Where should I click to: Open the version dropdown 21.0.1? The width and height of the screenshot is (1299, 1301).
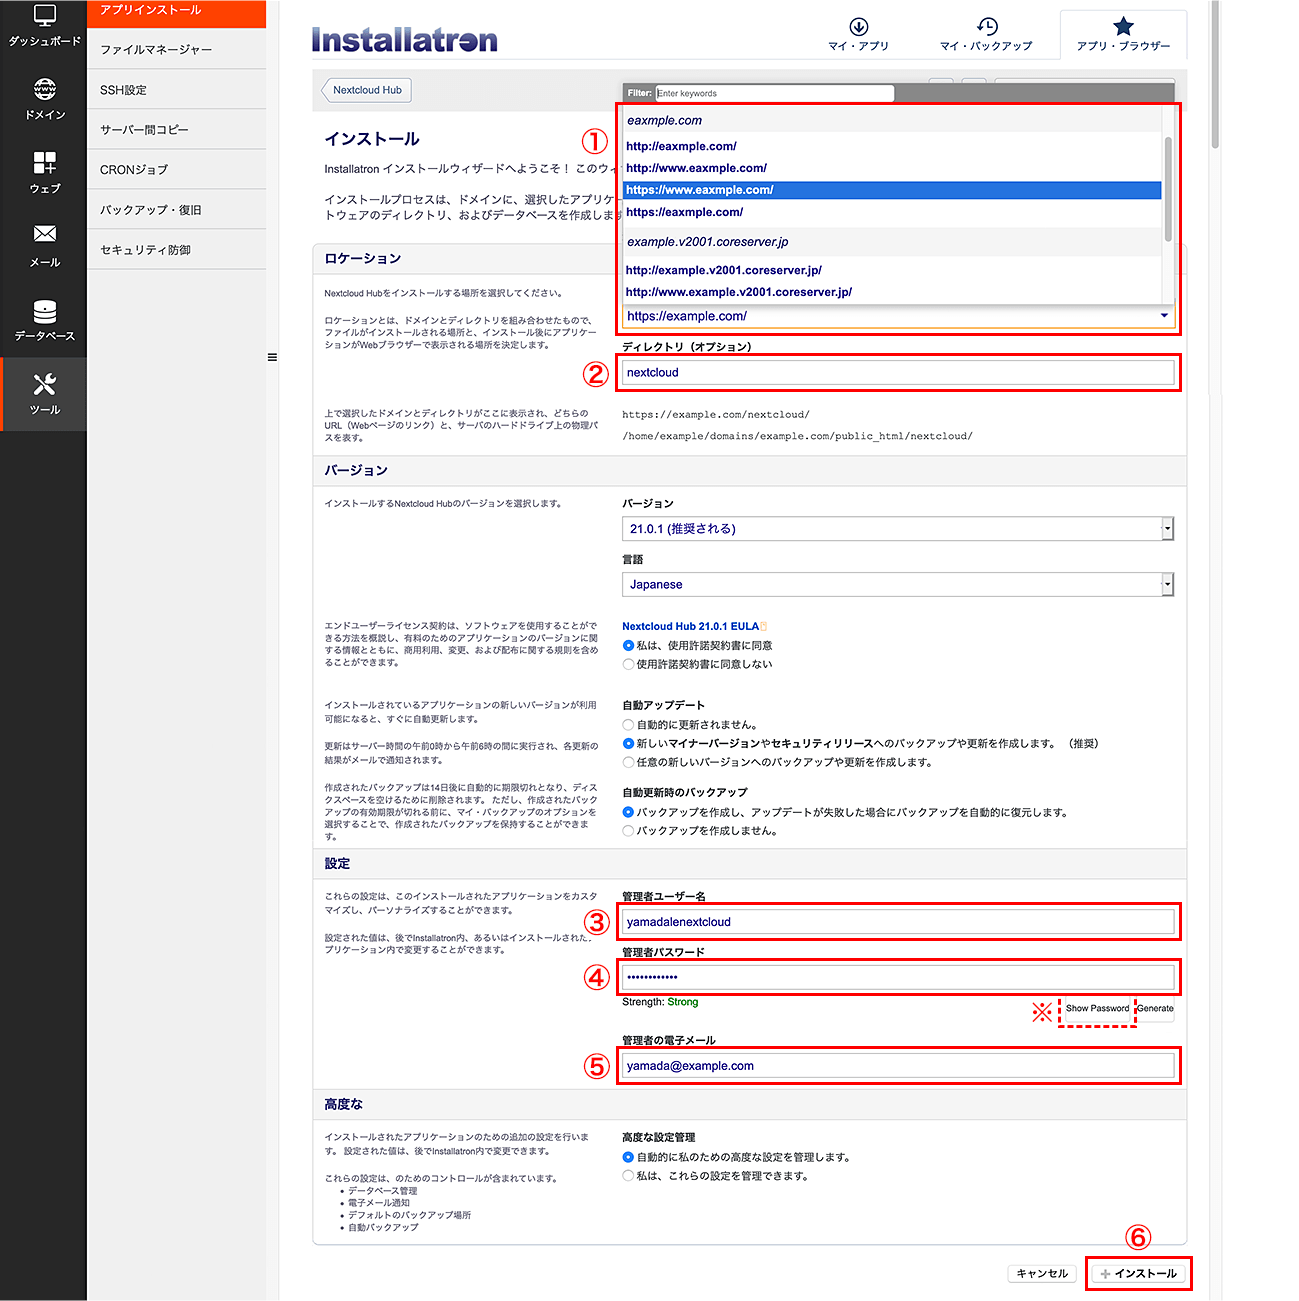click(898, 529)
